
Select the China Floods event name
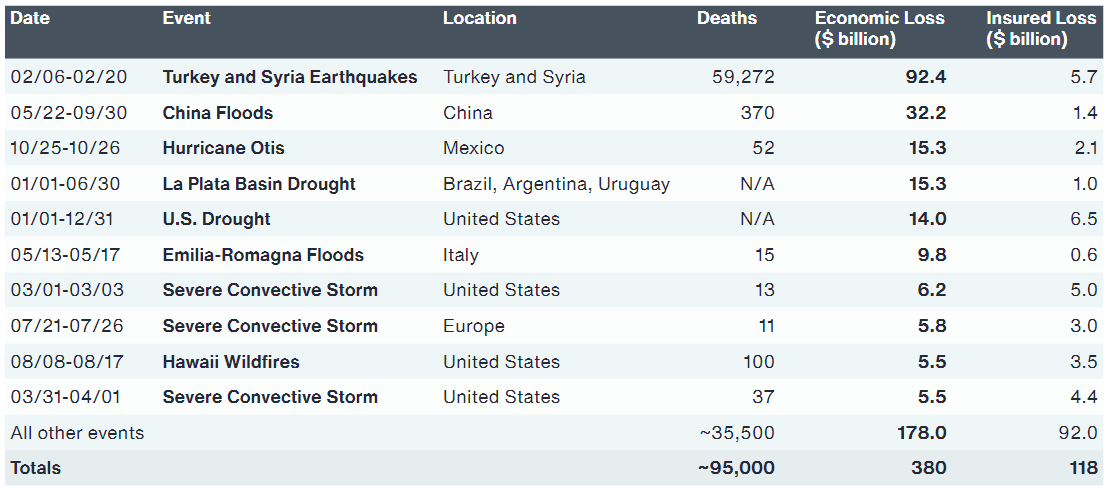pyautogui.click(x=218, y=113)
